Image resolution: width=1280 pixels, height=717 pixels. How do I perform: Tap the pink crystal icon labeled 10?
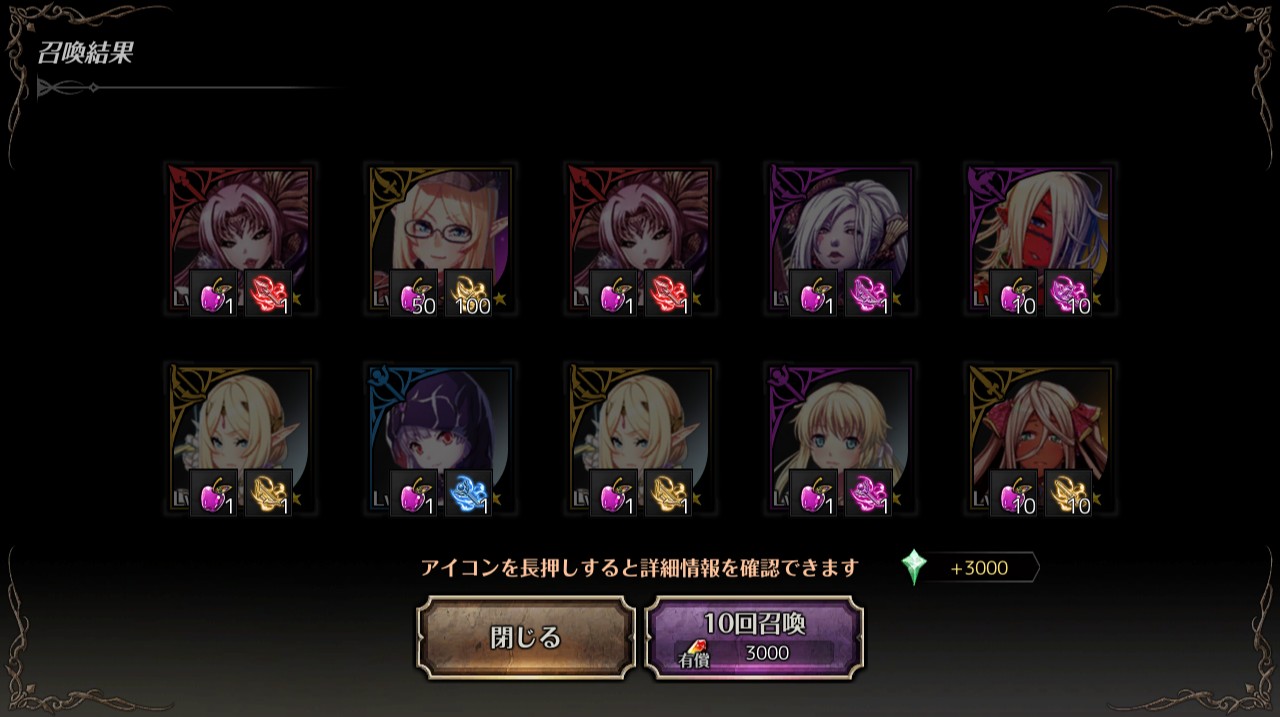(x=1068, y=294)
